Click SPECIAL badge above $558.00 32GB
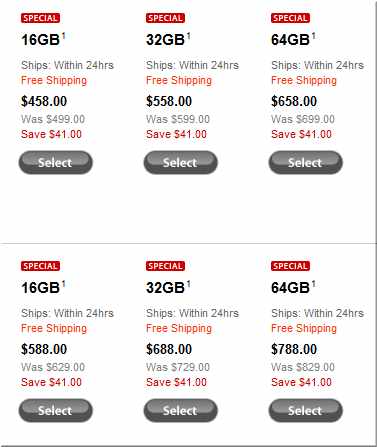The image size is (377, 447). coord(165,18)
